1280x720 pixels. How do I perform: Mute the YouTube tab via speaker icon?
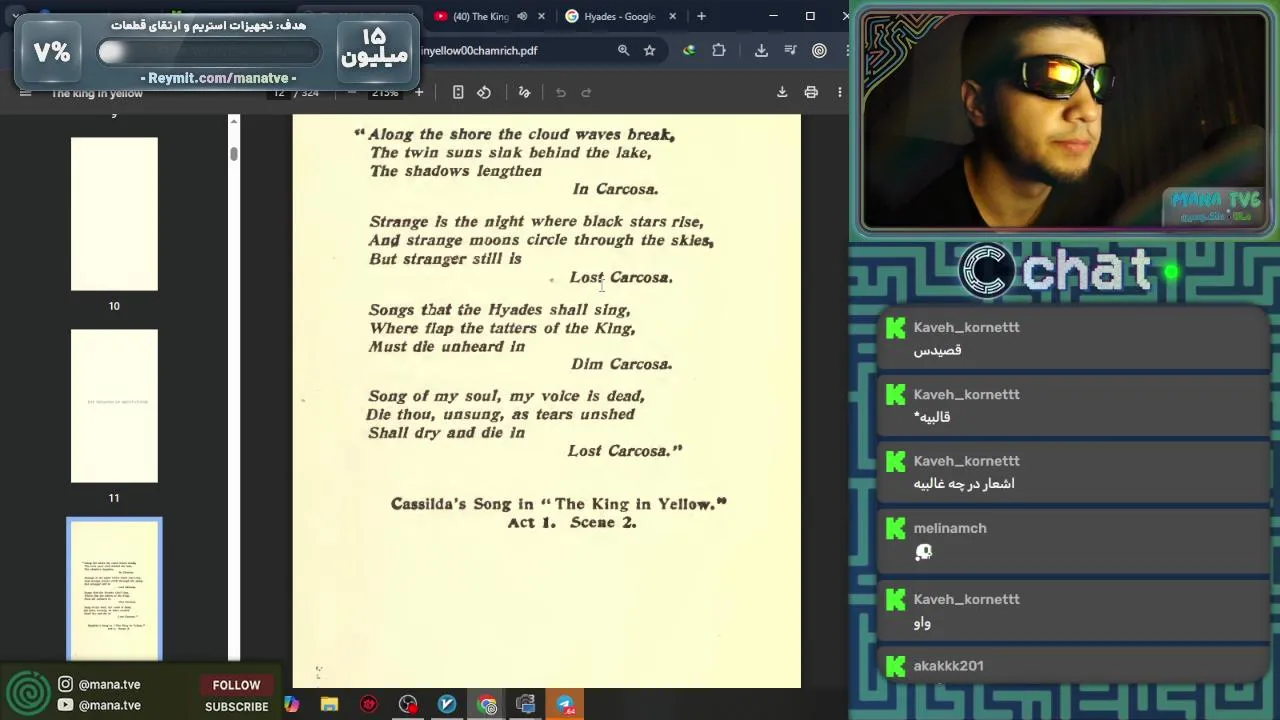click(522, 16)
